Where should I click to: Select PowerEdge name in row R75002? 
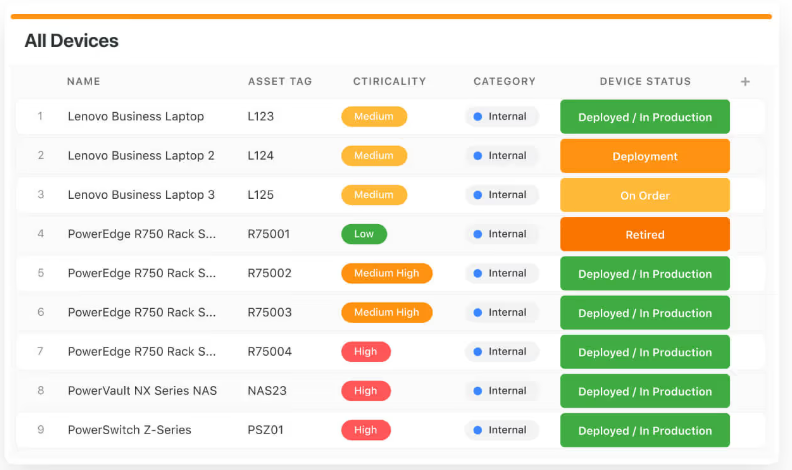tap(141, 273)
